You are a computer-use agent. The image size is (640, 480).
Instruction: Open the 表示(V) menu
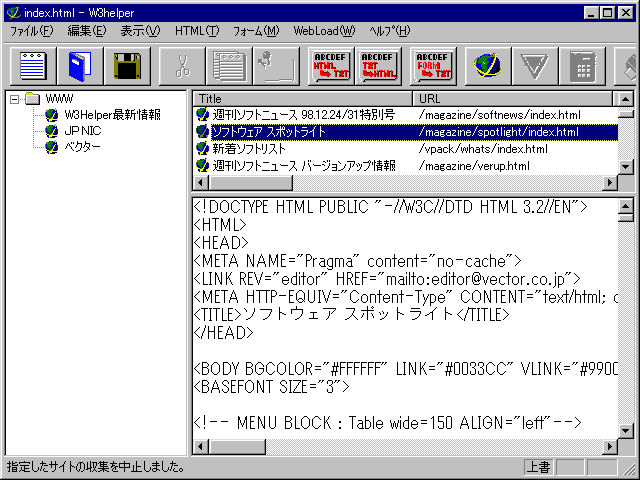tap(140, 31)
